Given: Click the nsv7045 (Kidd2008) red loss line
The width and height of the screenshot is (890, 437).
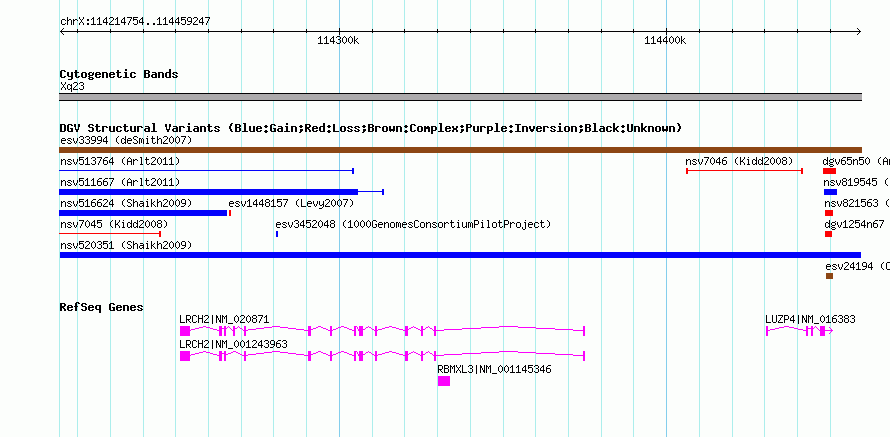Looking at the screenshot, I should tap(110, 234).
